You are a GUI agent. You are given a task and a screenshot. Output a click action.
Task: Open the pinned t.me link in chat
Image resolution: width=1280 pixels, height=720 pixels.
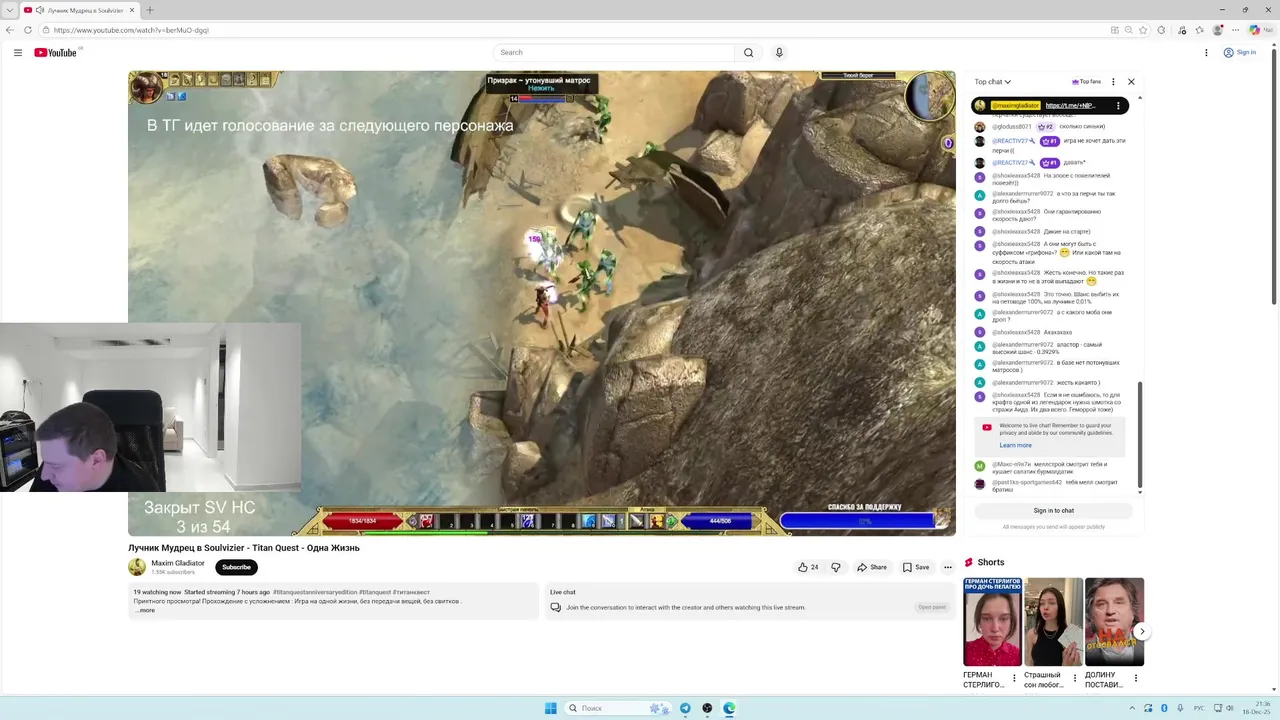(x=1071, y=105)
